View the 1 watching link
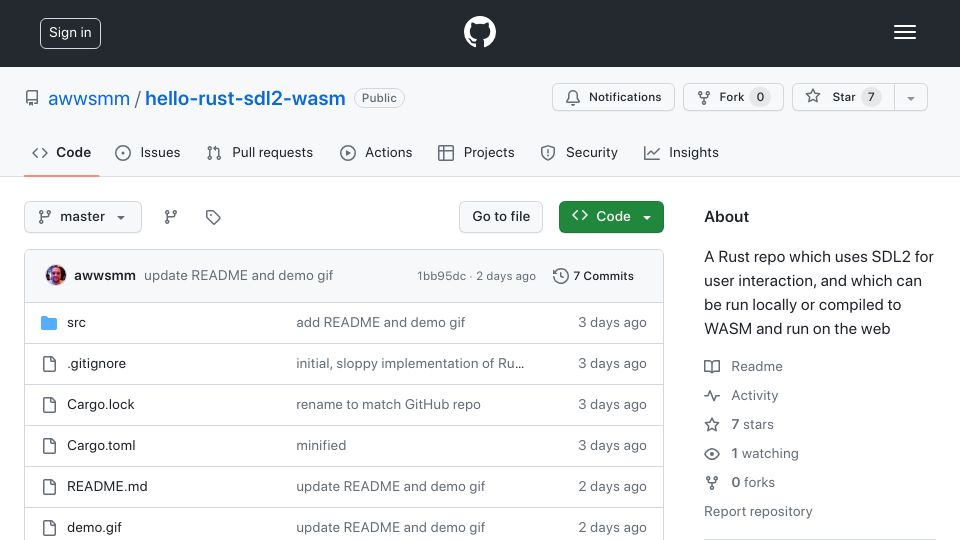Screen dimensions: 960x540 click(x=751, y=454)
